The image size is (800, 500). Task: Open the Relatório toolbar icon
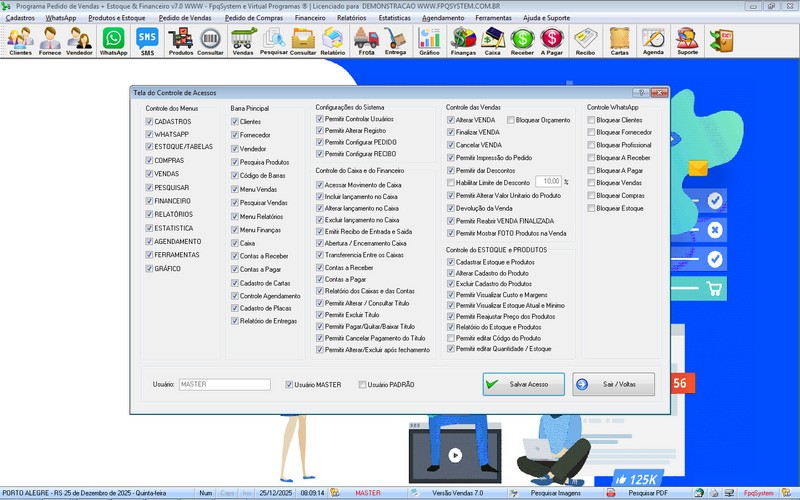pos(333,41)
